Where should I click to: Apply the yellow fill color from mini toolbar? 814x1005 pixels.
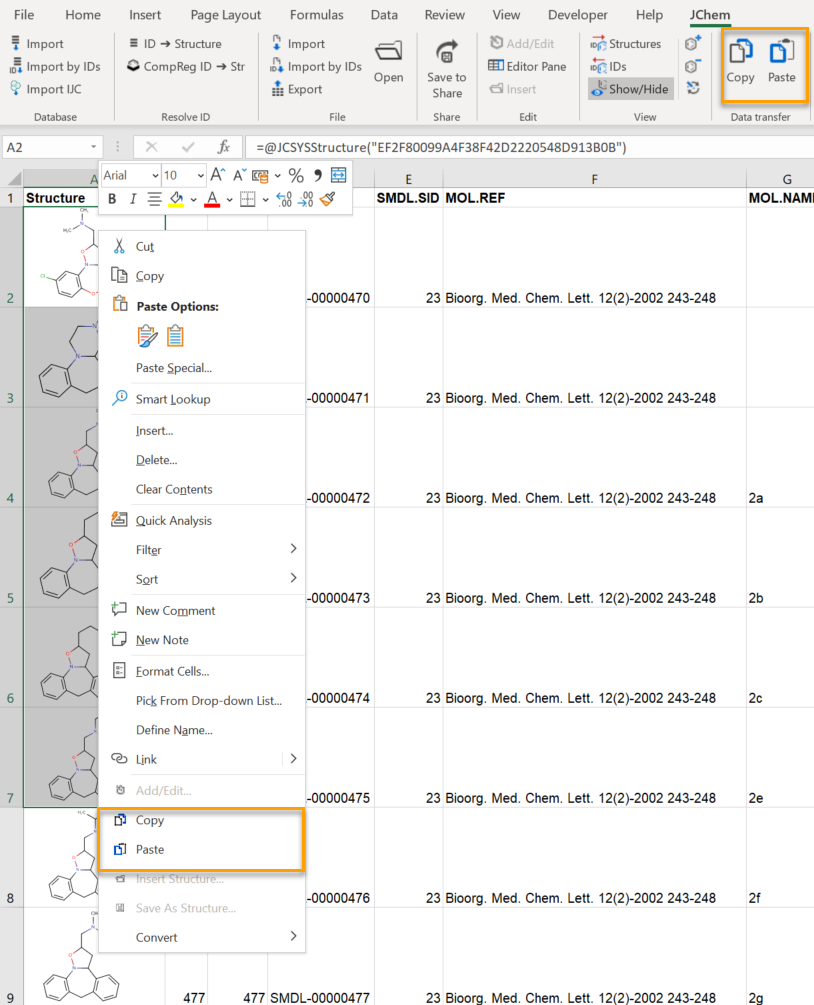(176, 199)
